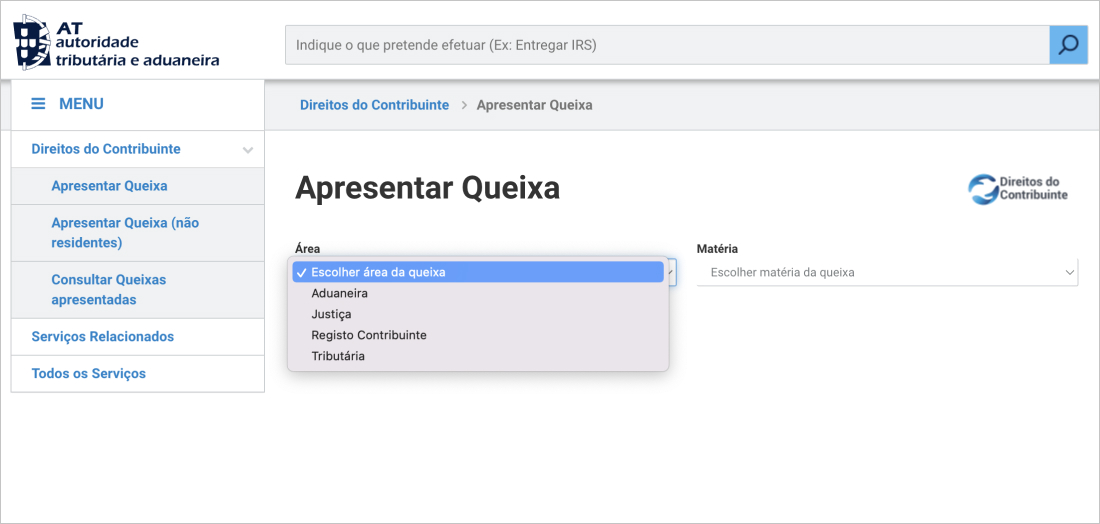Viewport: 1100px width, 524px height.
Task: Open Todos os Serviços in the sidebar
Action: (88, 374)
